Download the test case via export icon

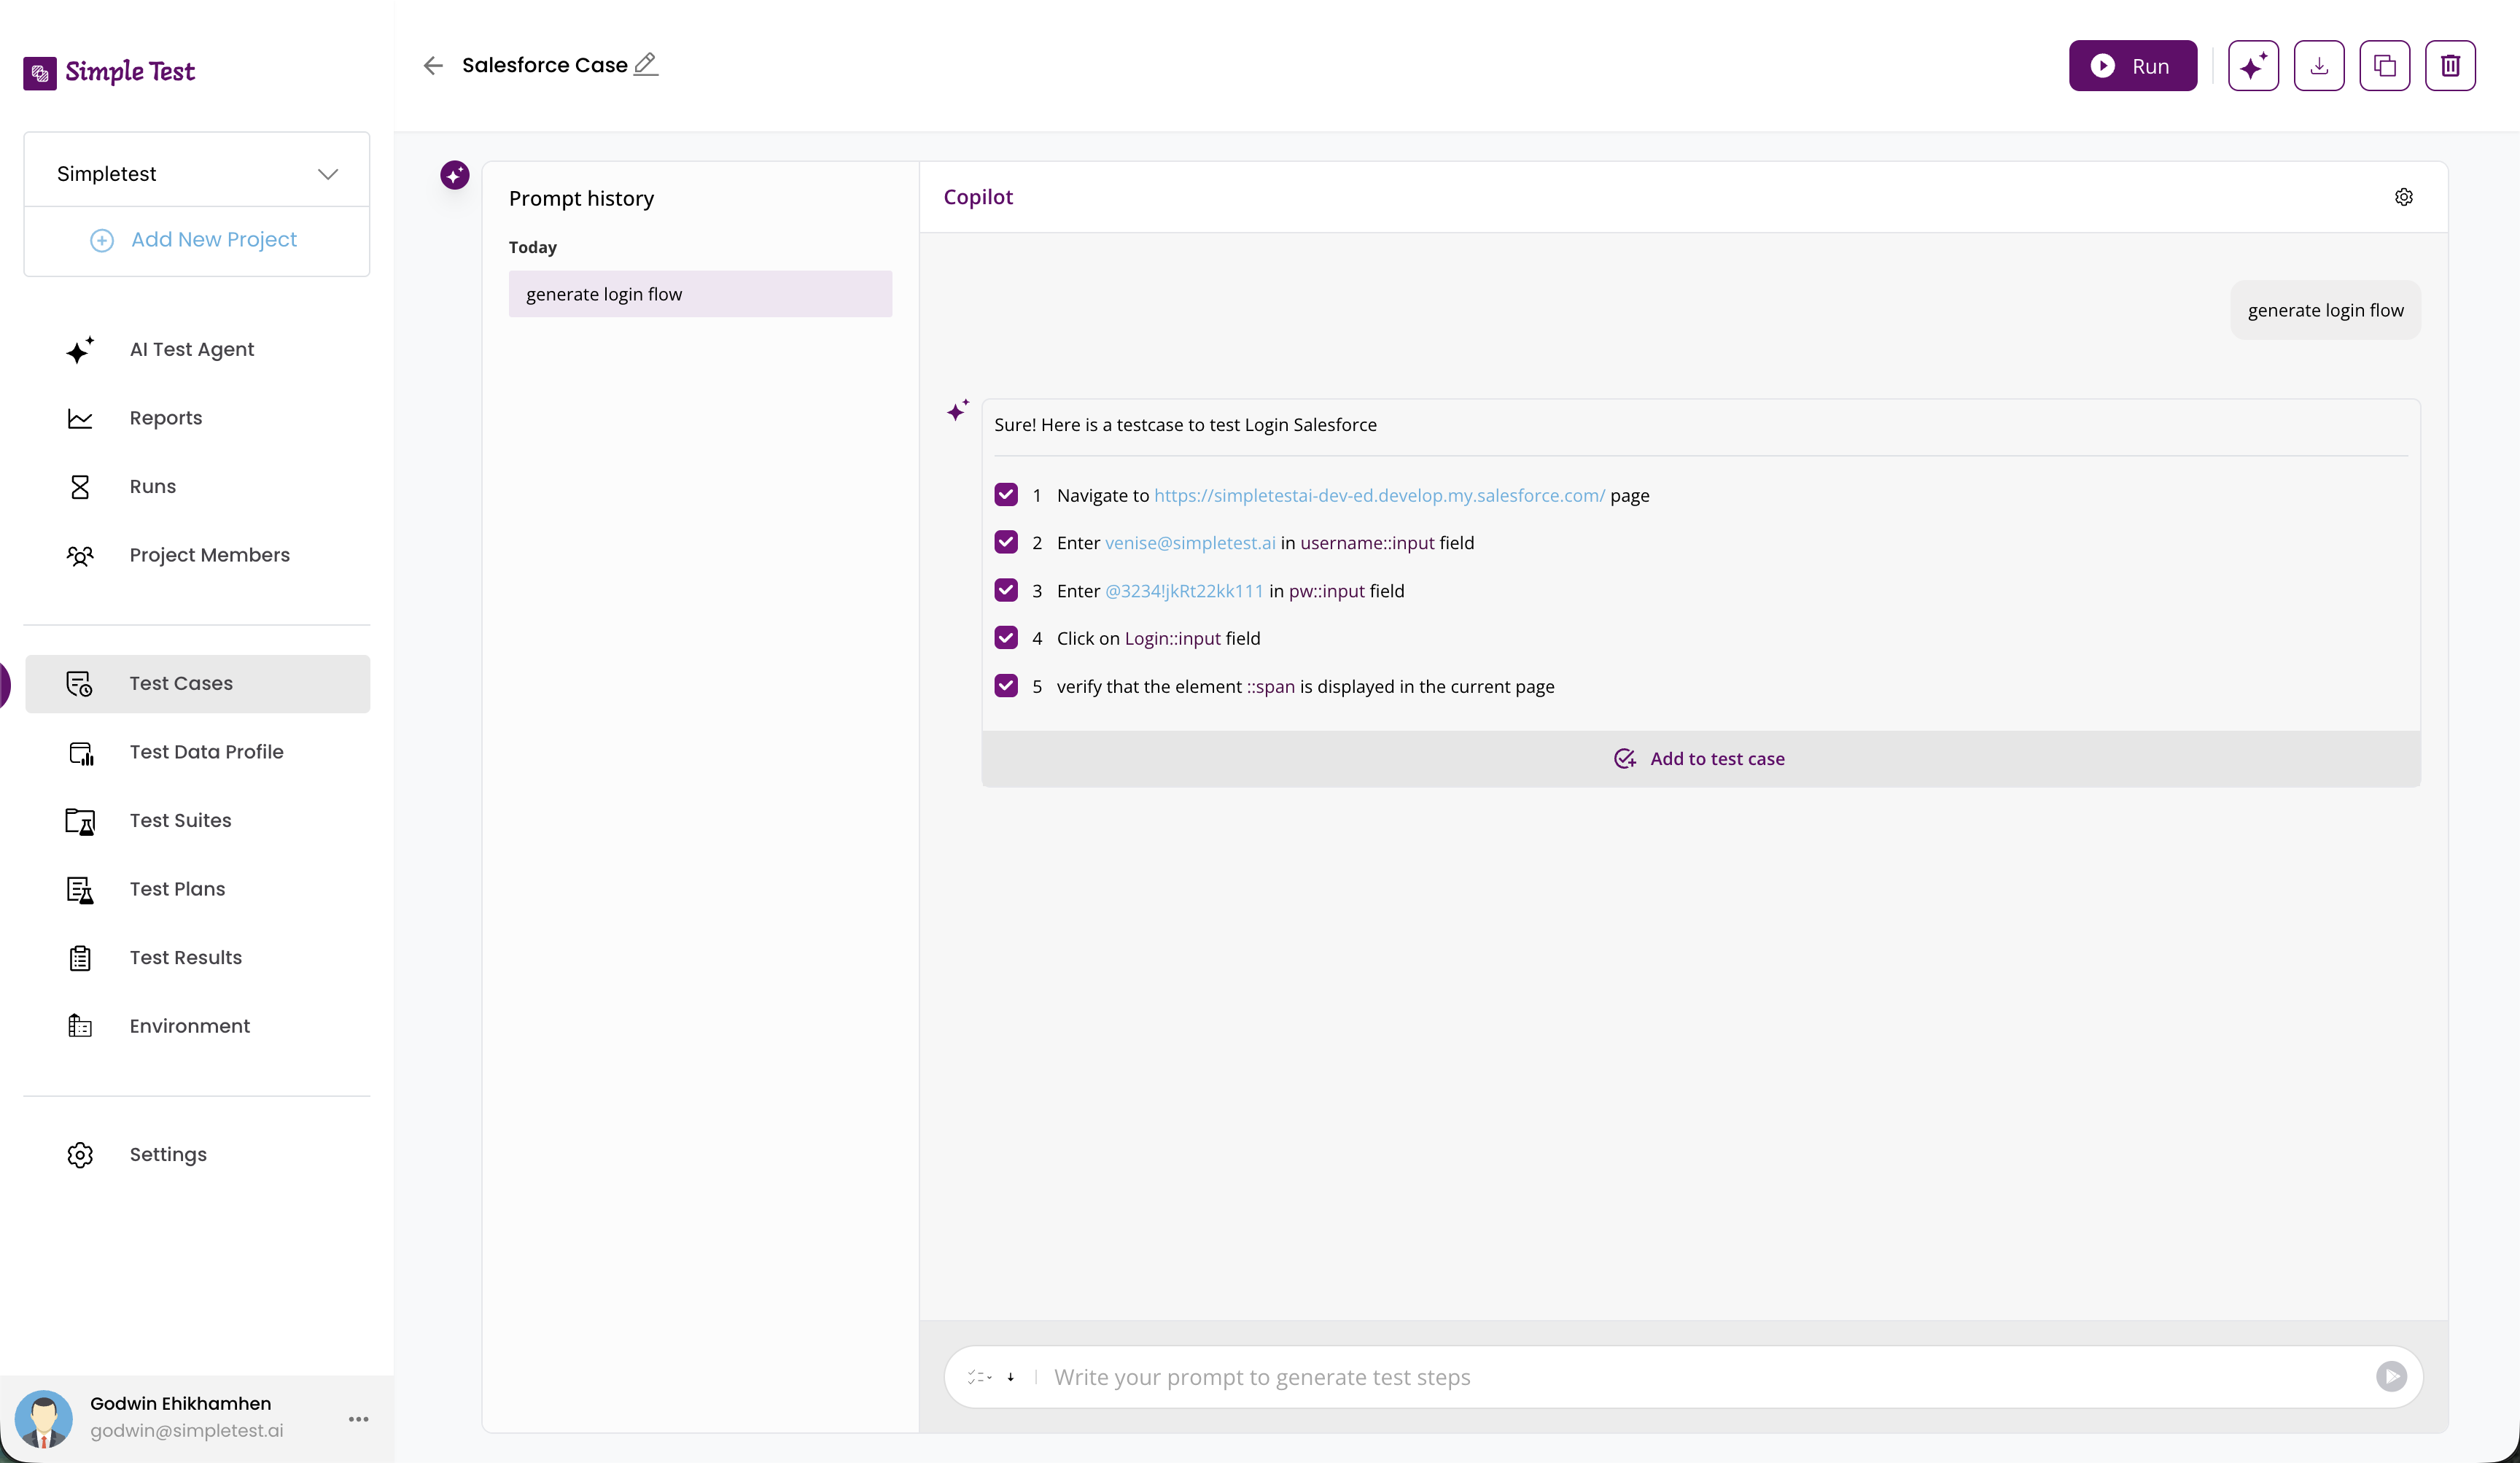click(x=2319, y=65)
